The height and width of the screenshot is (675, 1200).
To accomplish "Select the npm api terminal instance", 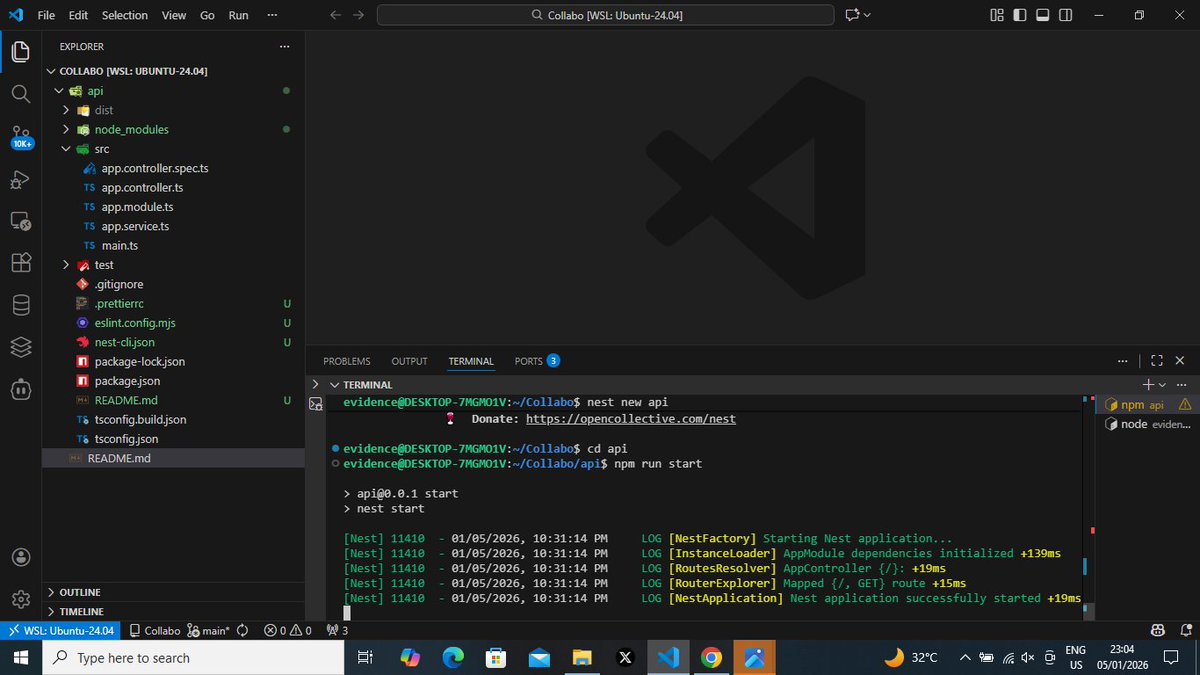I will click(1147, 405).
